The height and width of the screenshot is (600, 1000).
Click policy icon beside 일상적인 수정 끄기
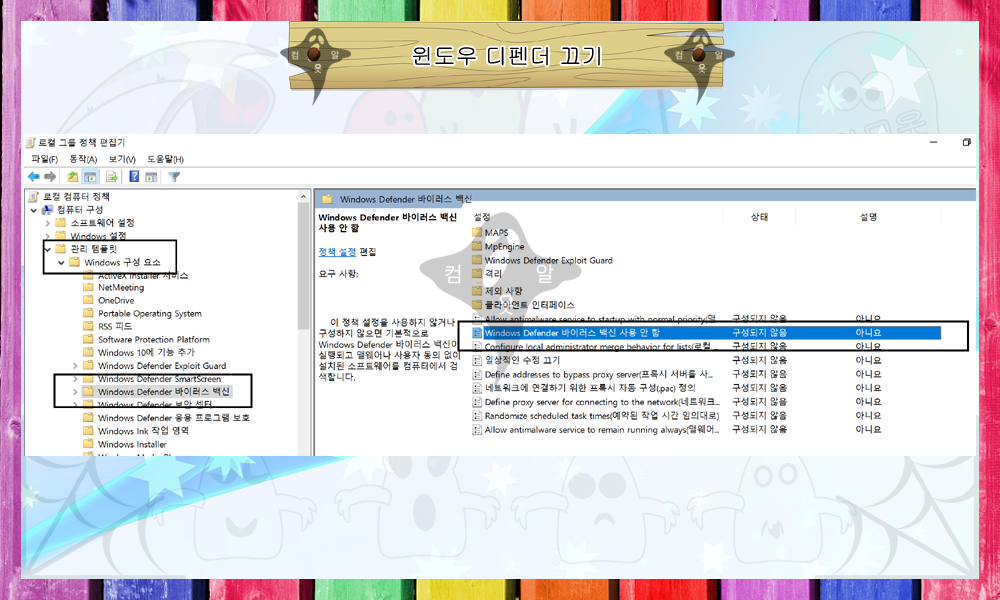(x=476, y=360)
